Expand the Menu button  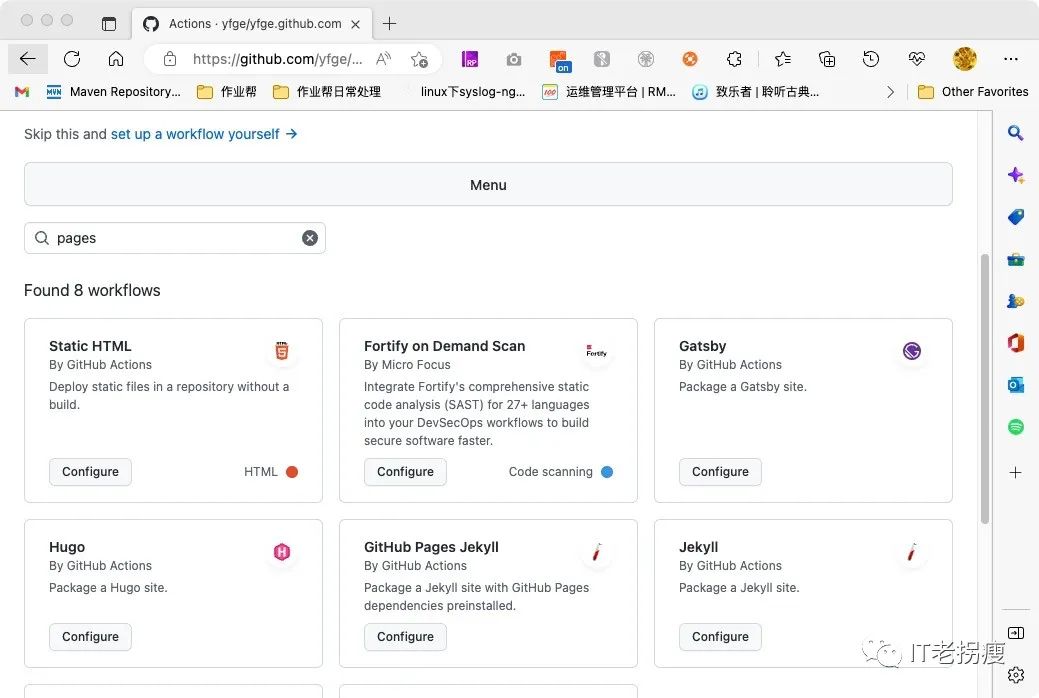488,184
